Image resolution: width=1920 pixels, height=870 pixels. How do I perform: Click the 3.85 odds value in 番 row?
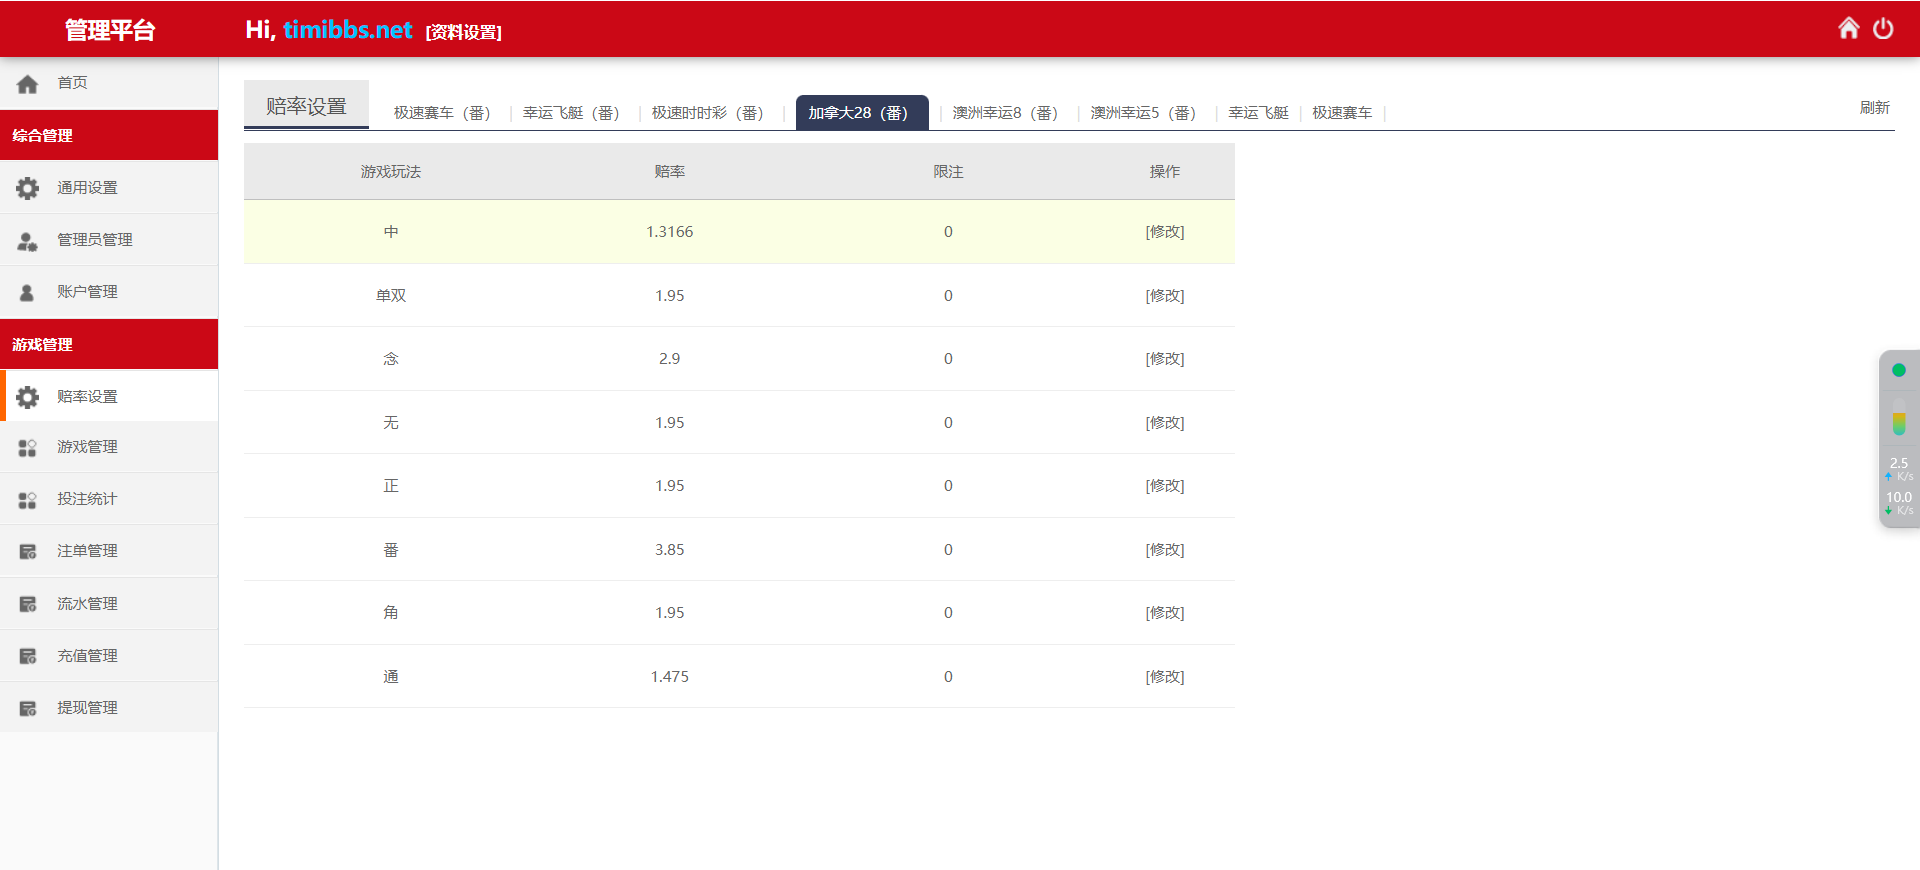pos(669,550)
